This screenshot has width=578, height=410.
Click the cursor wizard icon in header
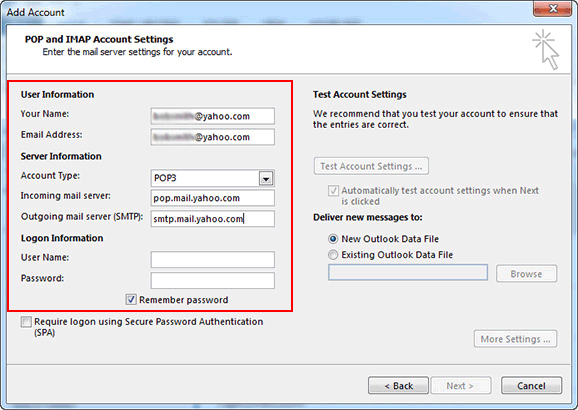coord(546,50)
